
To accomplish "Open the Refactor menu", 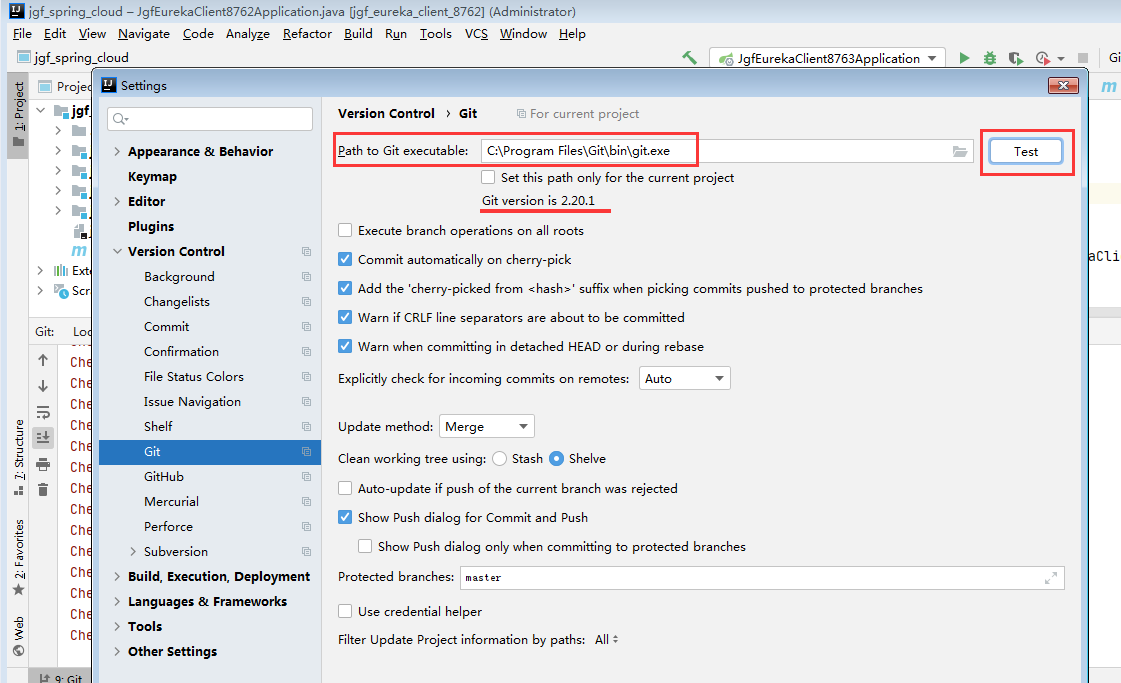I will 307,34.
